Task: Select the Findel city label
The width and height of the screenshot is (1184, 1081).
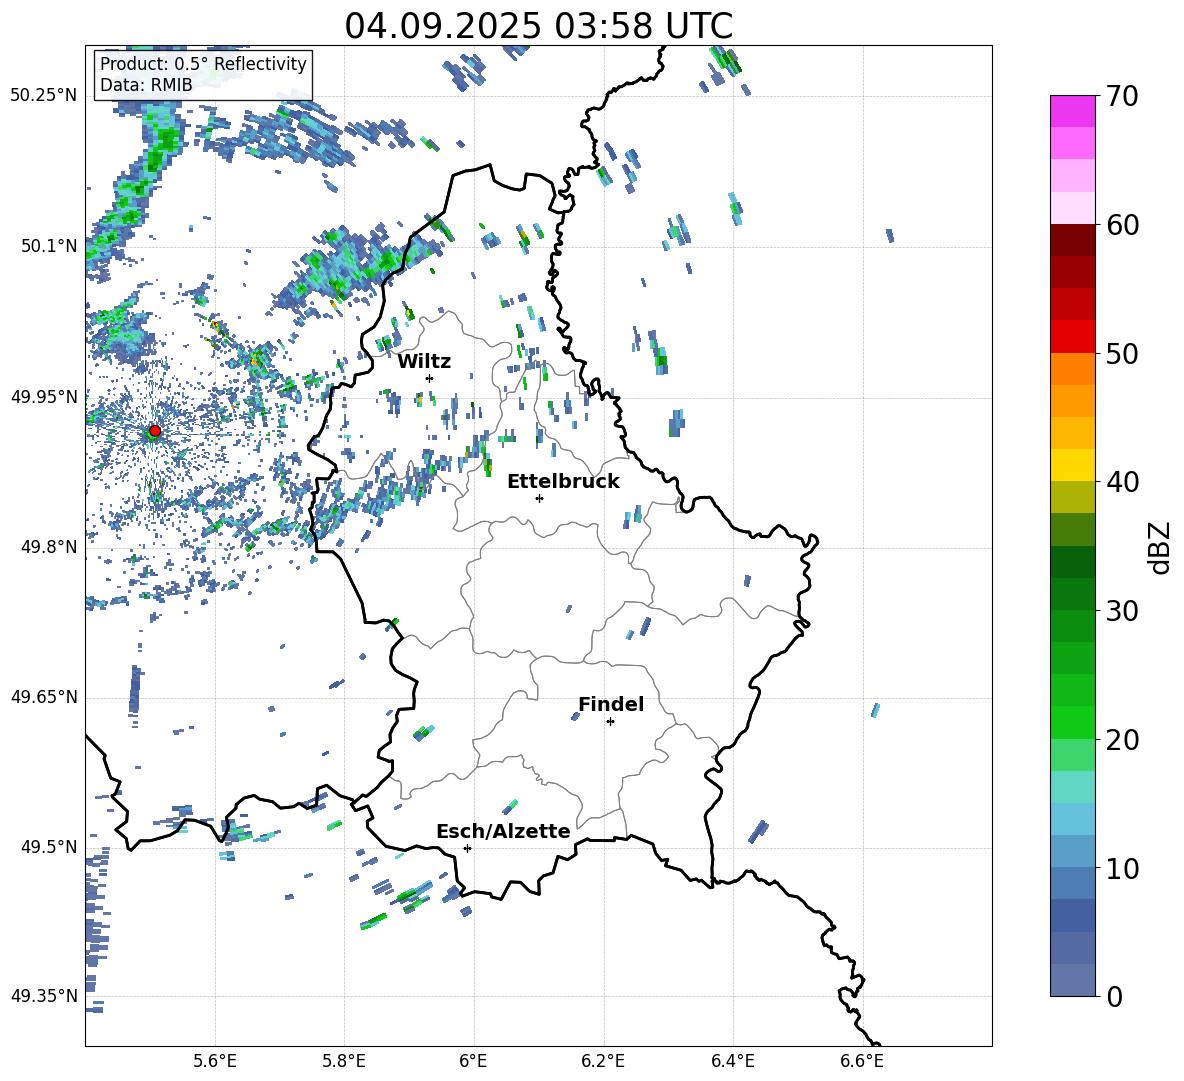Action: pyautogui.click(x=611, y=704)
